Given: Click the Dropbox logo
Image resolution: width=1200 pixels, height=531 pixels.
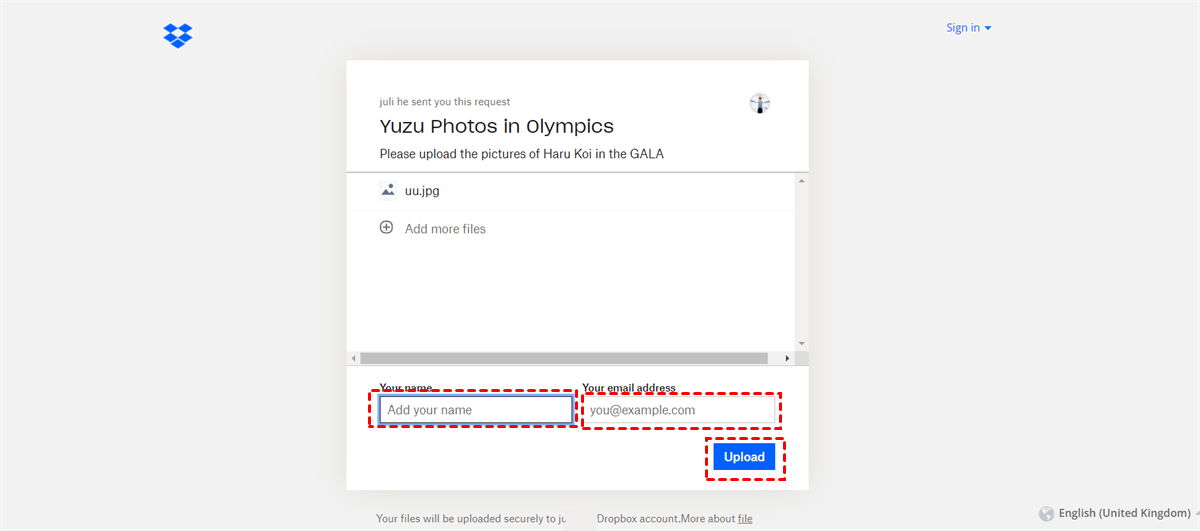Looking at the screenshot, I should [178, 36].
